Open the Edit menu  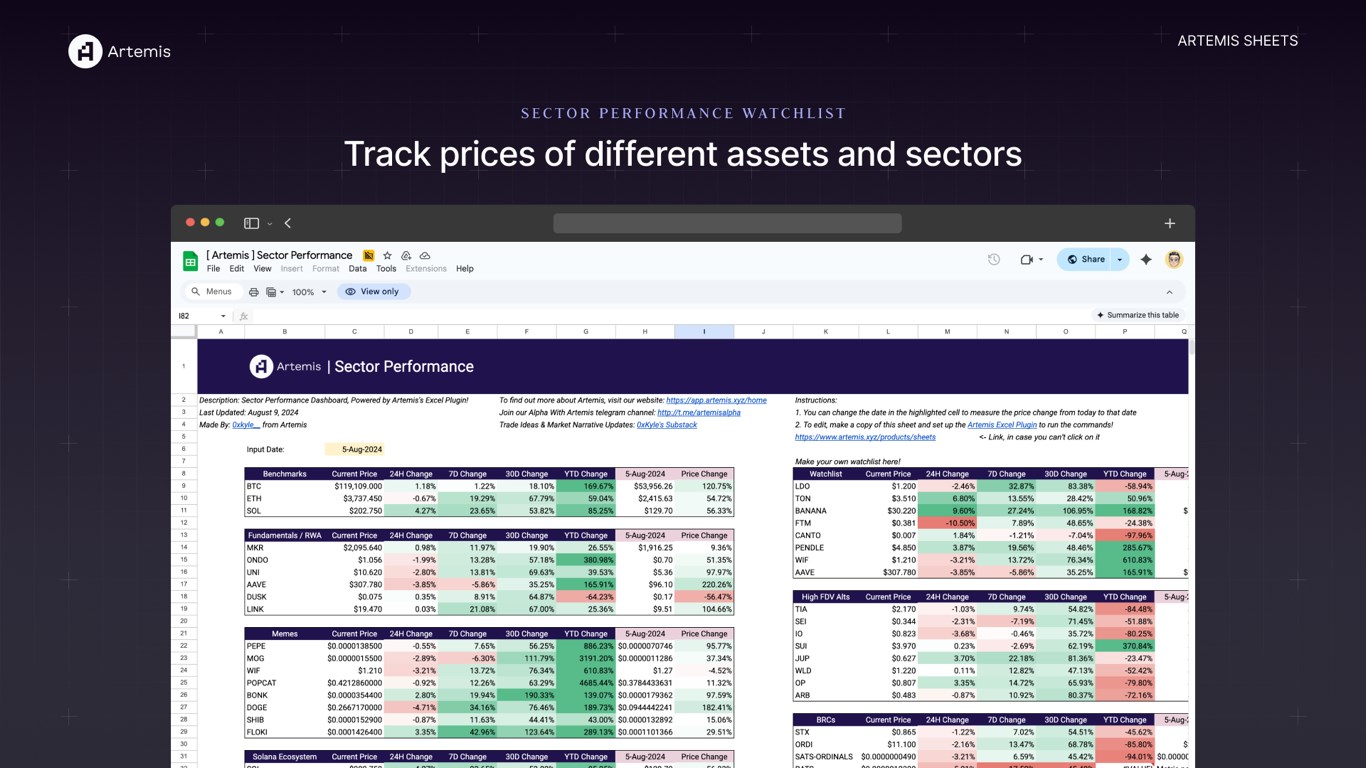pos(236,269)
